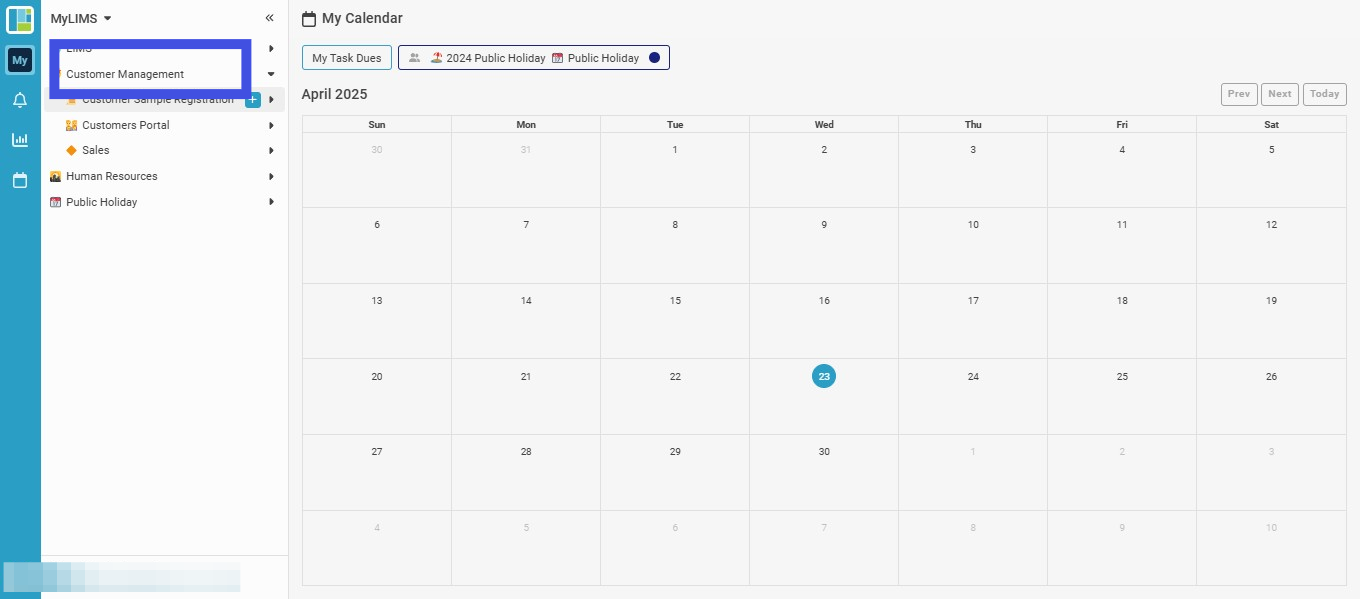This screenshot has height=599, width=1360.
Task: Open Human Resources in sidebar
Action: (111, 176)
